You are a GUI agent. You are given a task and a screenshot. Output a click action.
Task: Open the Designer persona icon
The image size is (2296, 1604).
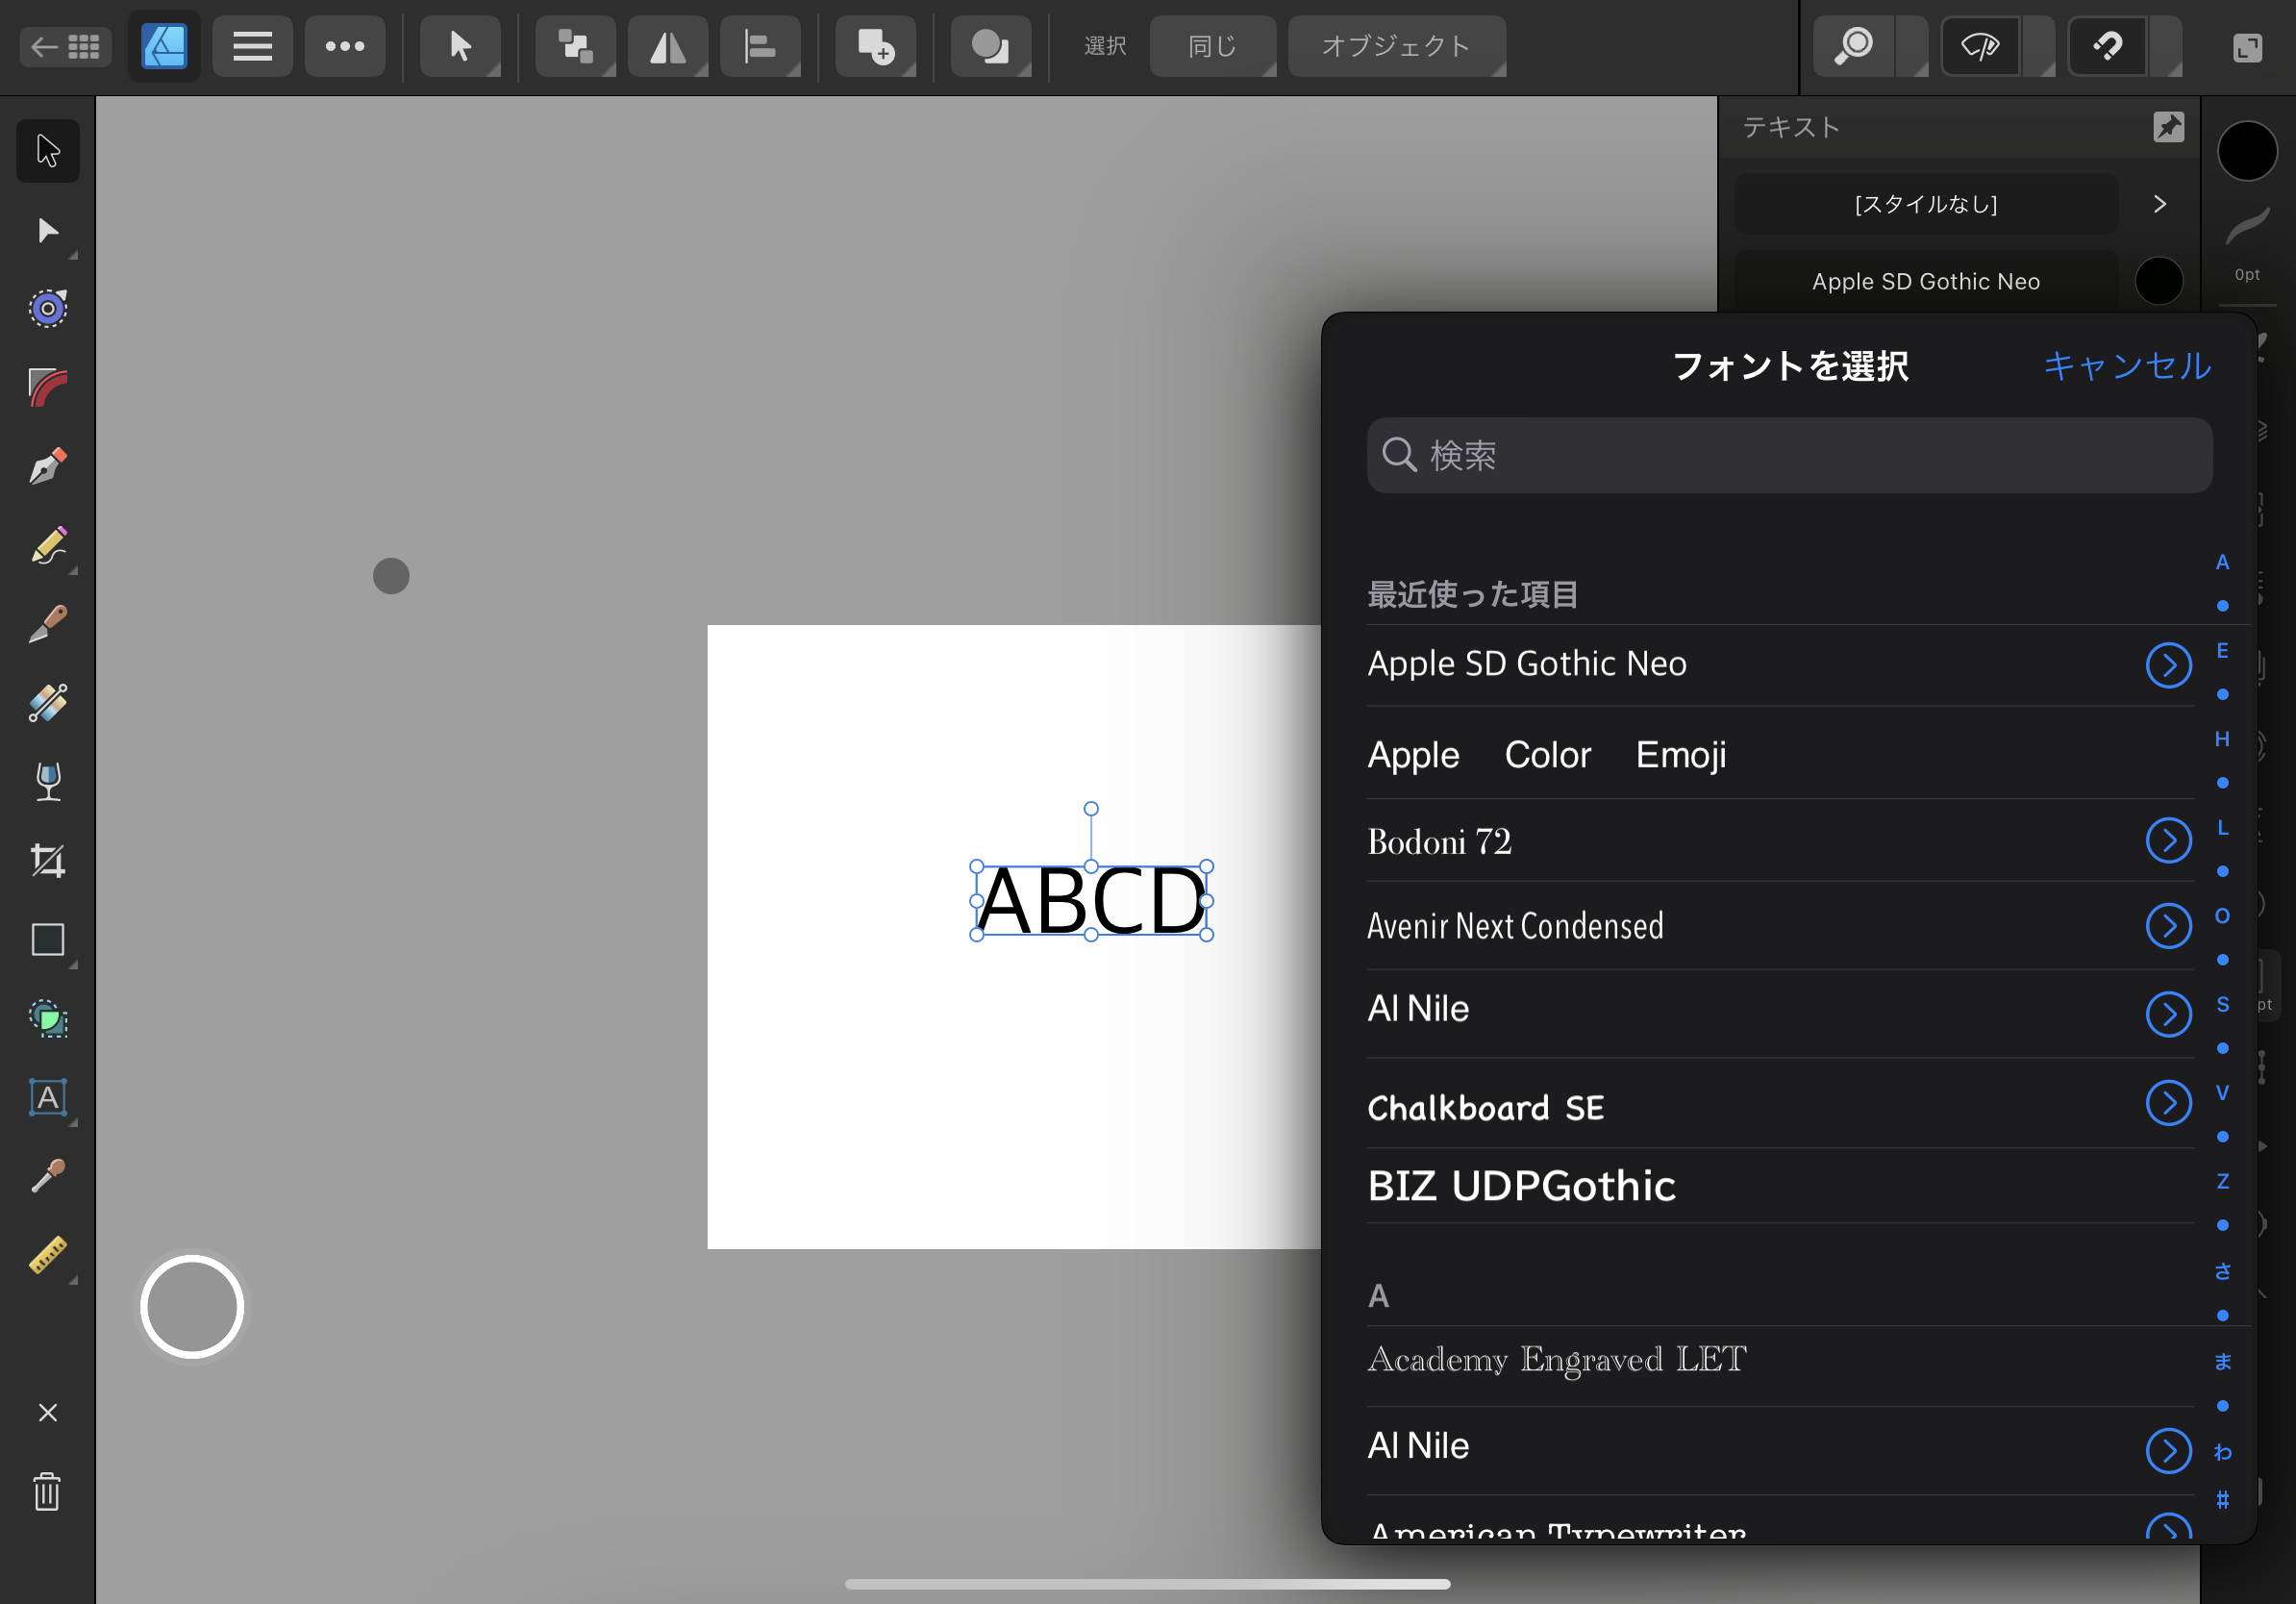[x=164, y=46]
